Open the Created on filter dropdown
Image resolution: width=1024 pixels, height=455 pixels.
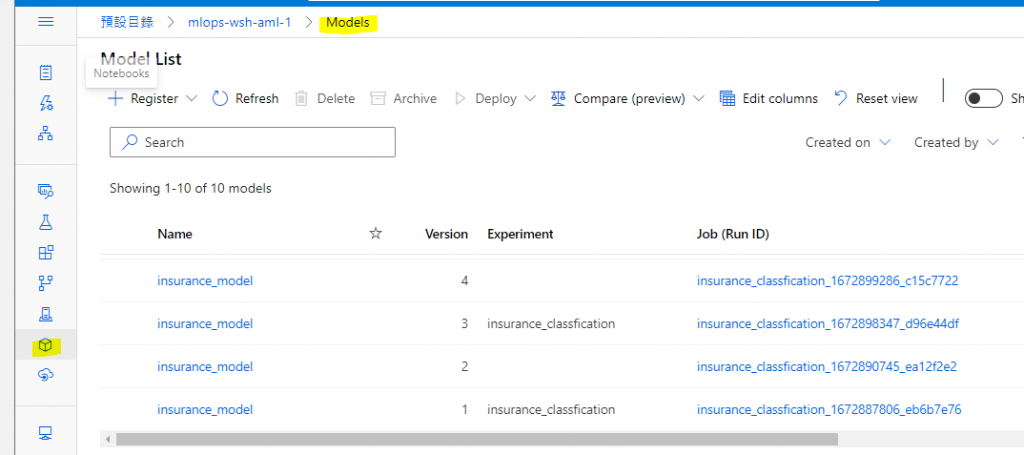[x=847, y=143]
